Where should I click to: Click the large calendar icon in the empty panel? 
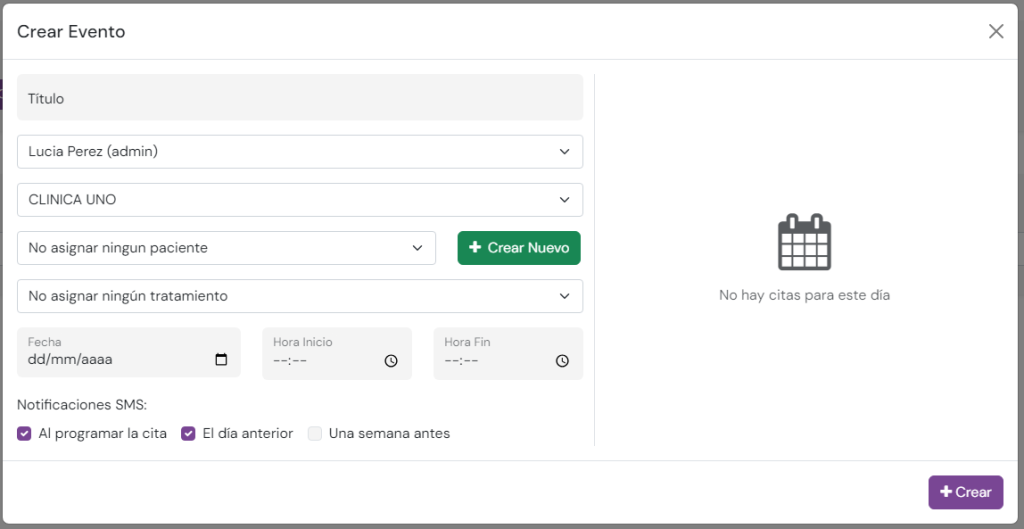coord(804,242)
